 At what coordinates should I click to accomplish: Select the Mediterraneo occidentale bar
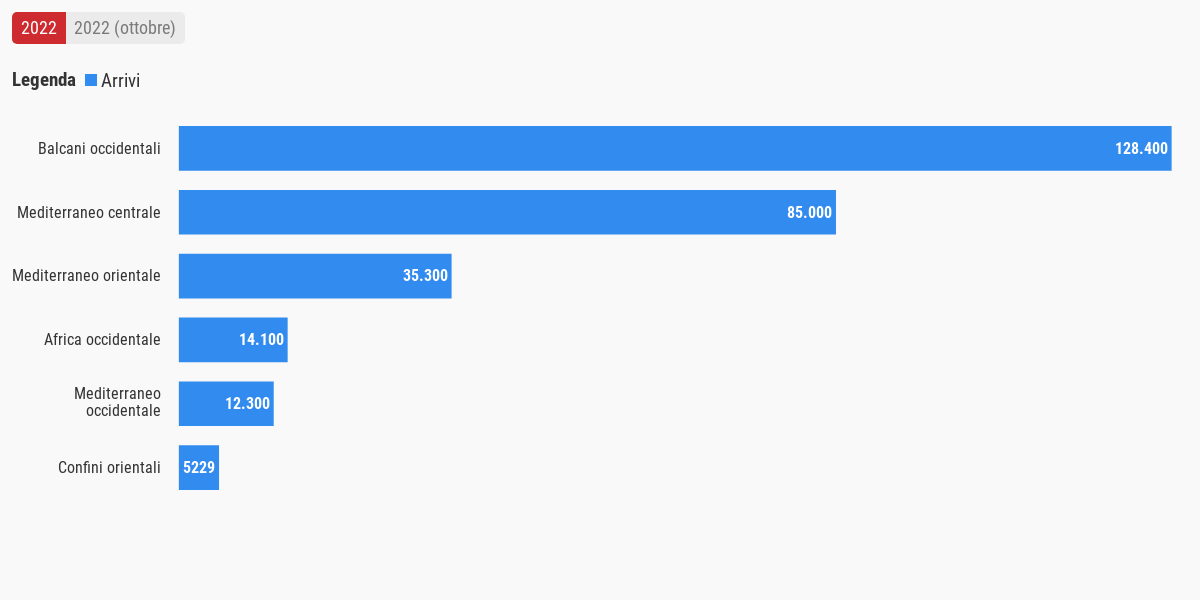226,404
